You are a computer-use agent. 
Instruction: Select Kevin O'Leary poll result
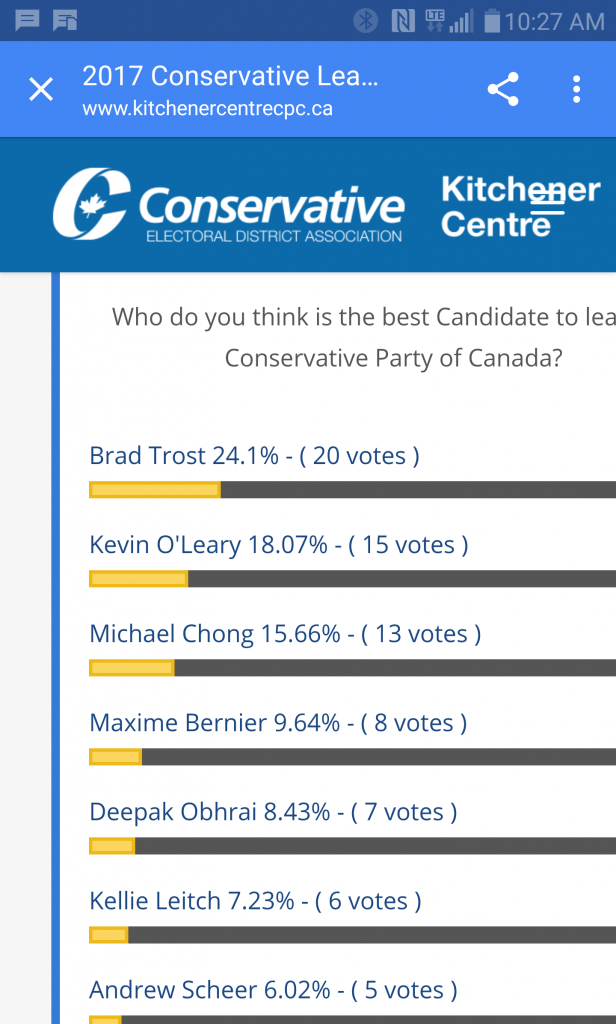pos(279,545)
